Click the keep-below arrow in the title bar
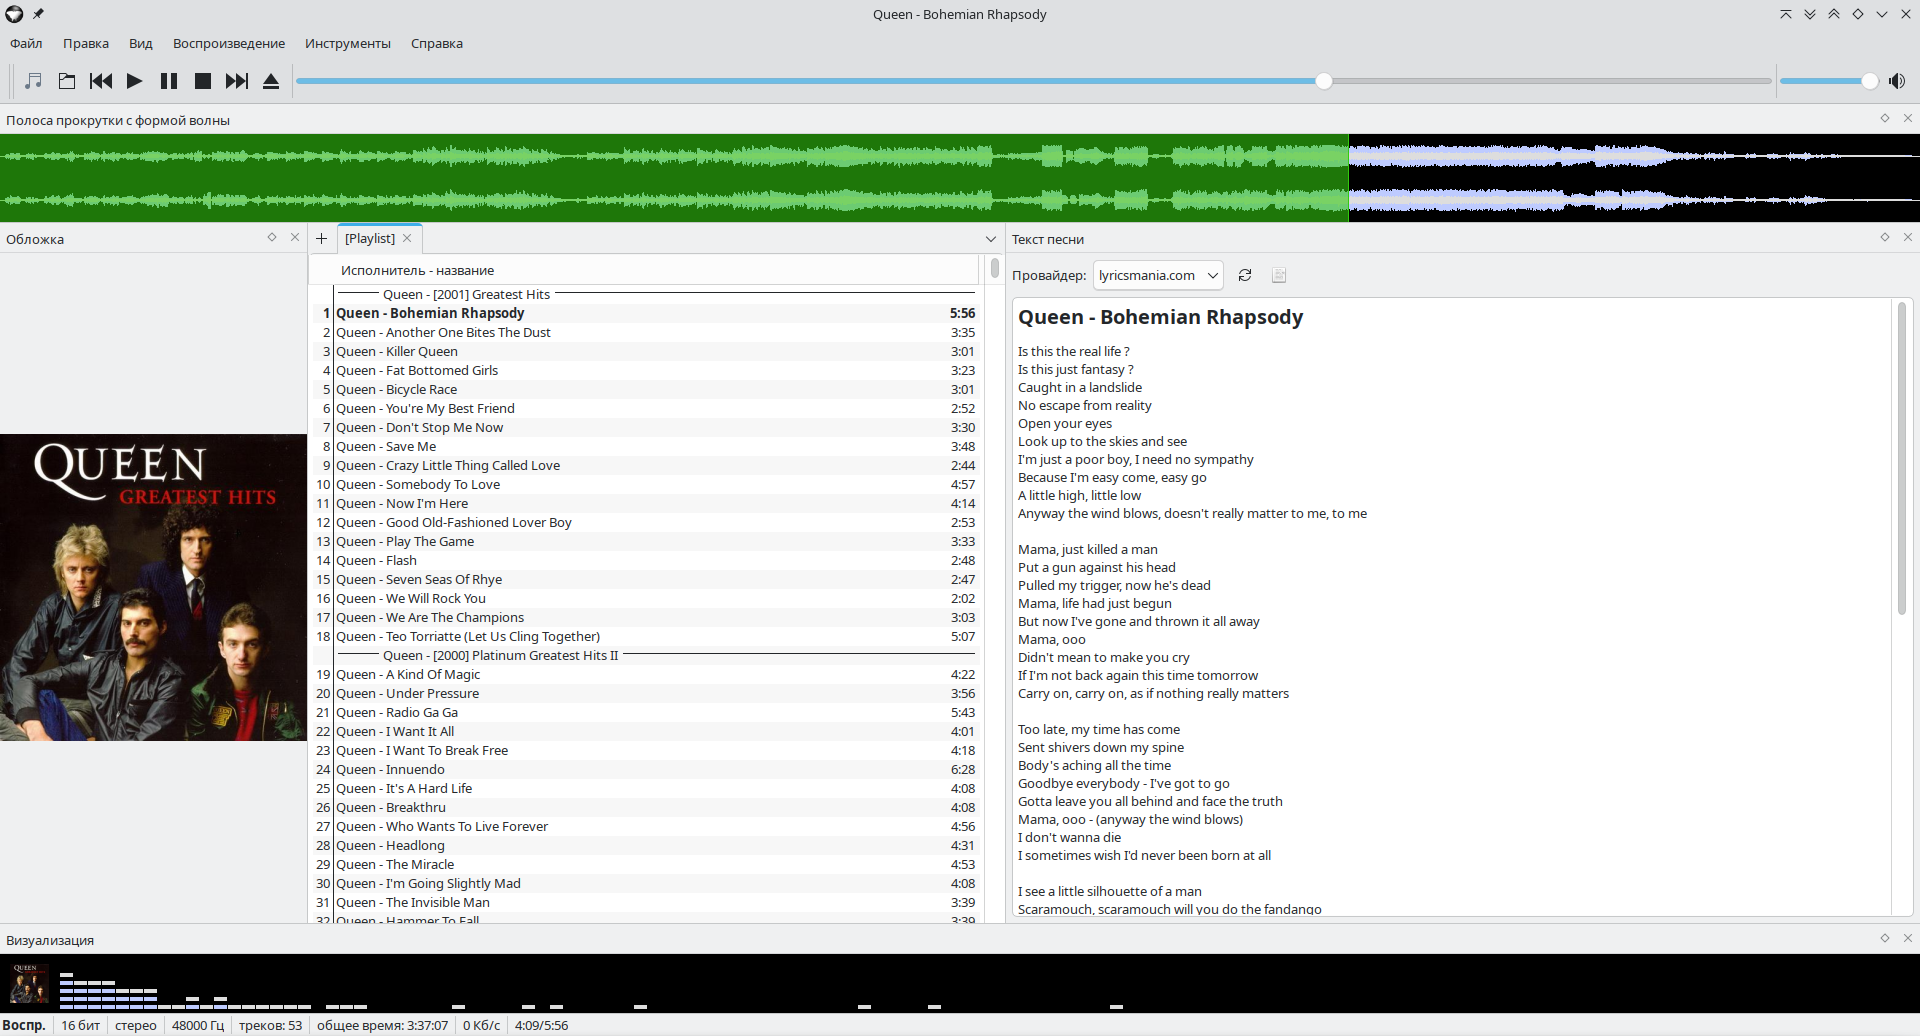Image resolution: width=1920 pixels, height=1036 pixels. [x=1810, y=14]
